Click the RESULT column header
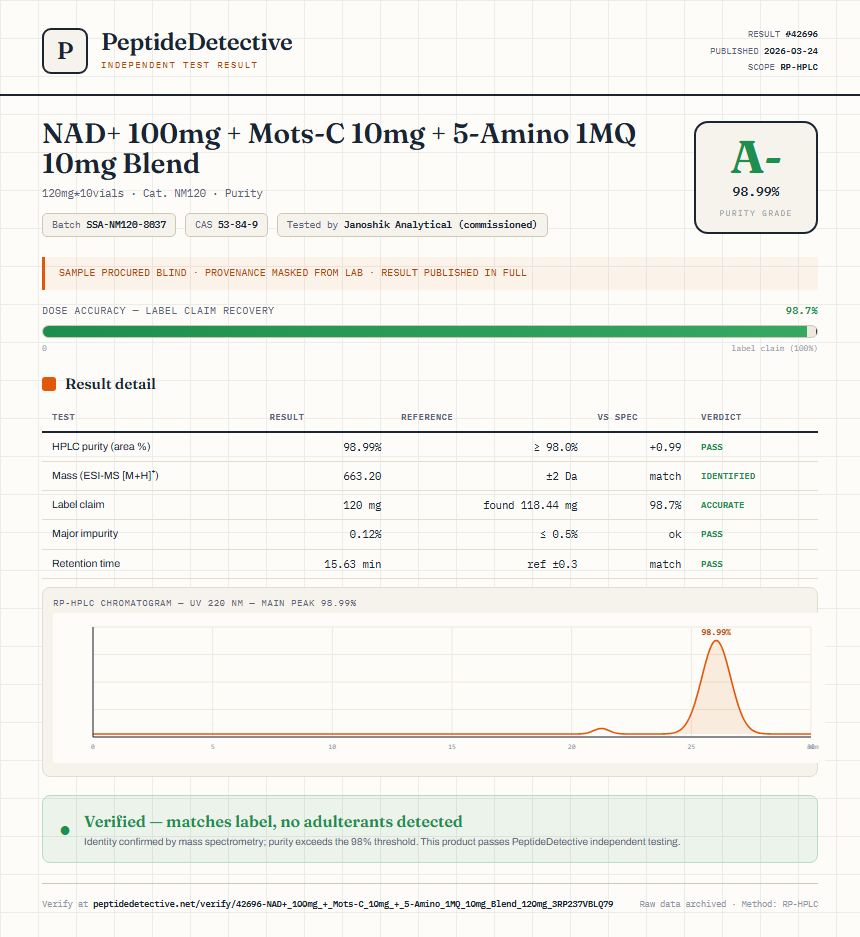Image resolution: width=860 pixels, height=937 pixels. tap(287, 417)
